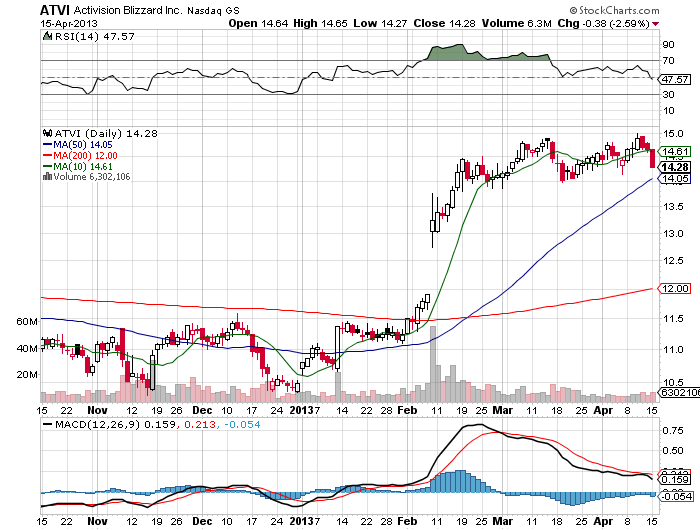Viewport: 700px width, 530px height.
Task: Click the Activision Blizzard Inc. company name
Action: (128, 10)
